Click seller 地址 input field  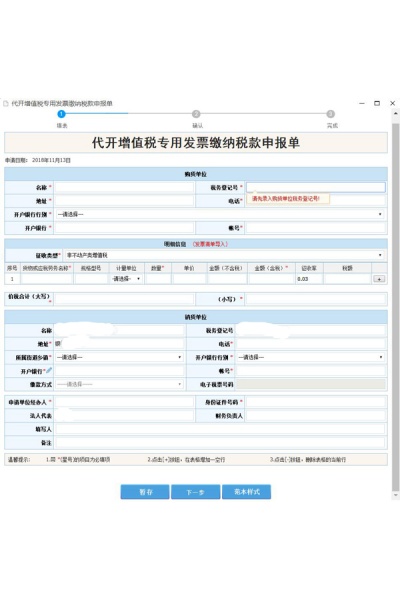tap(119, 344)
